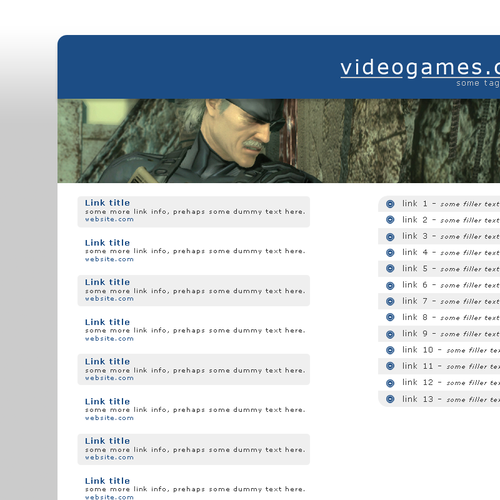This screenshot has width=500, height=500.
Task: Click the bullet icon beside link 13
Action: point(390,399)
